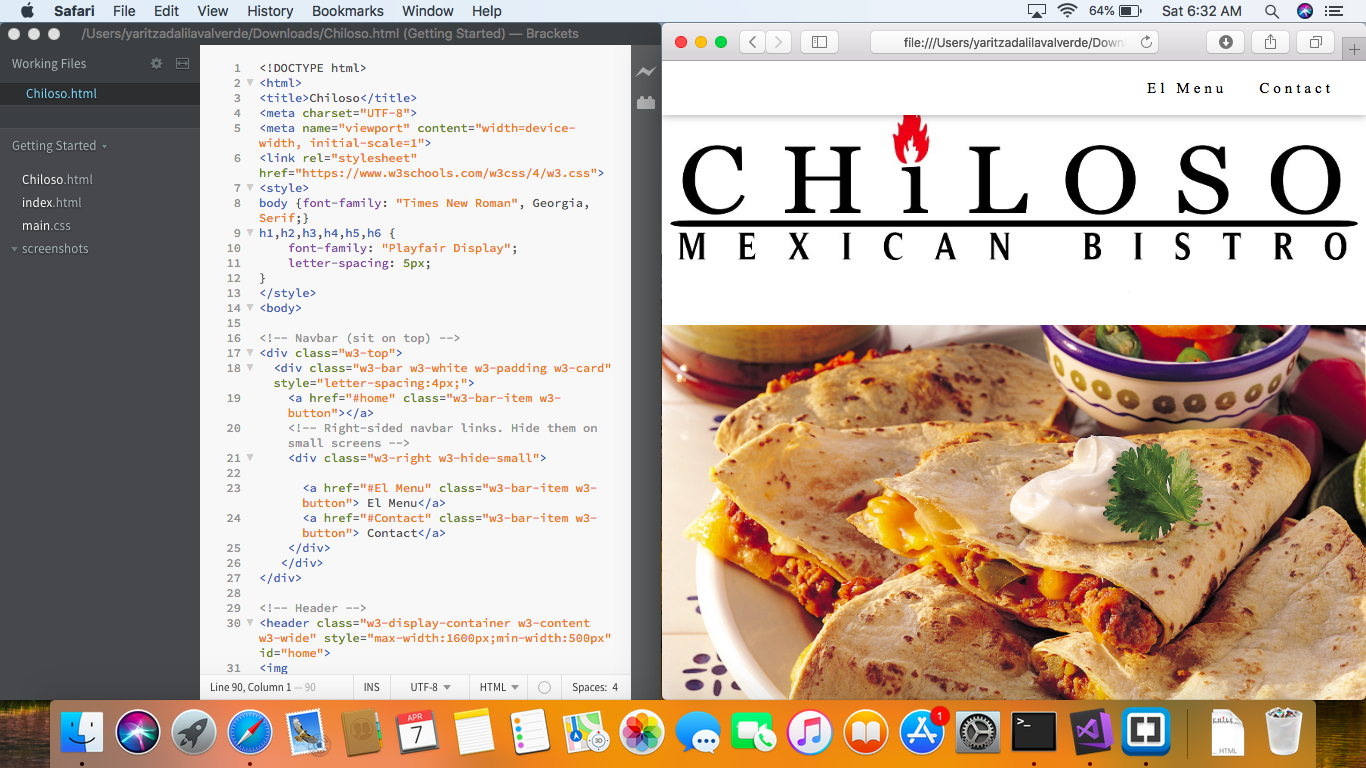Screen dimensions: 1366x768
Task: Open Chiloso.html in project tree
Action: tap(57, 179)
